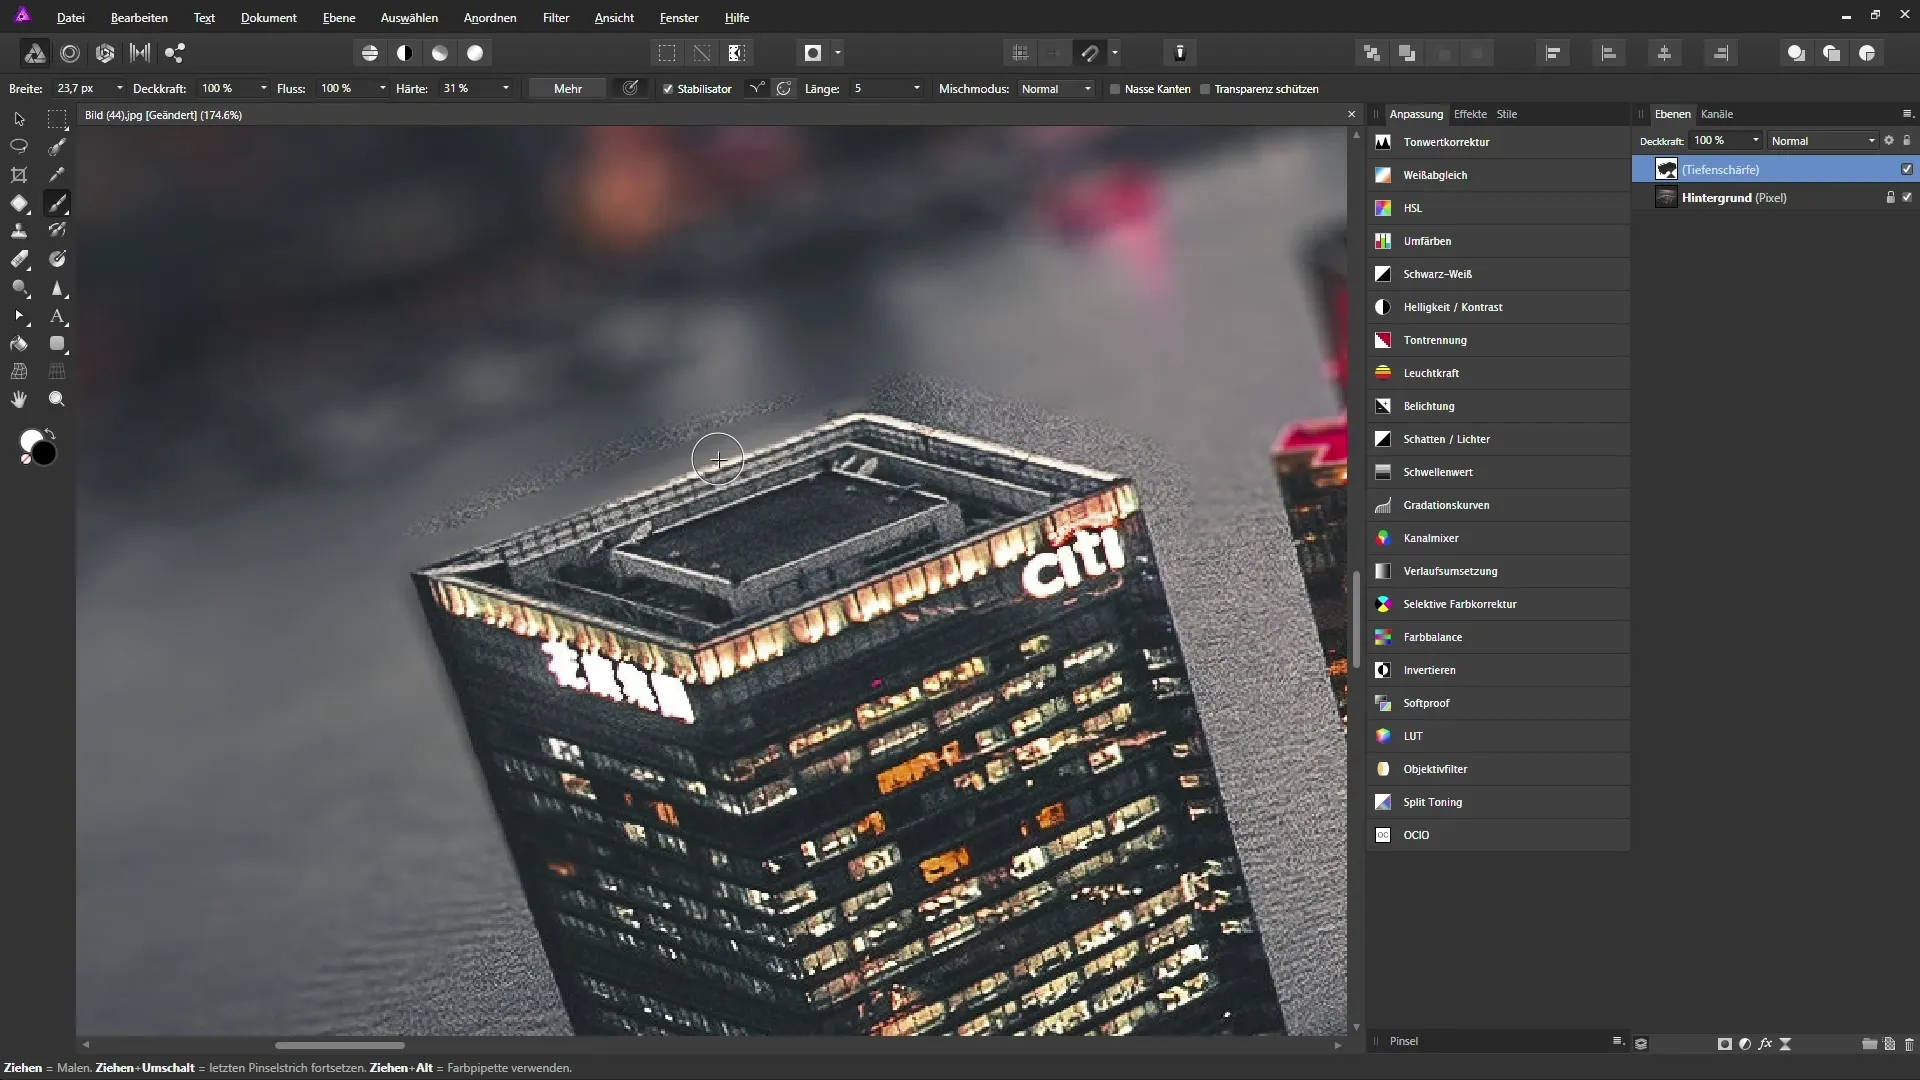Add a Schwarz-Weiß adjustment
The height and width of the screenshot is (1080, 1920).
(x=1498, y=274)
